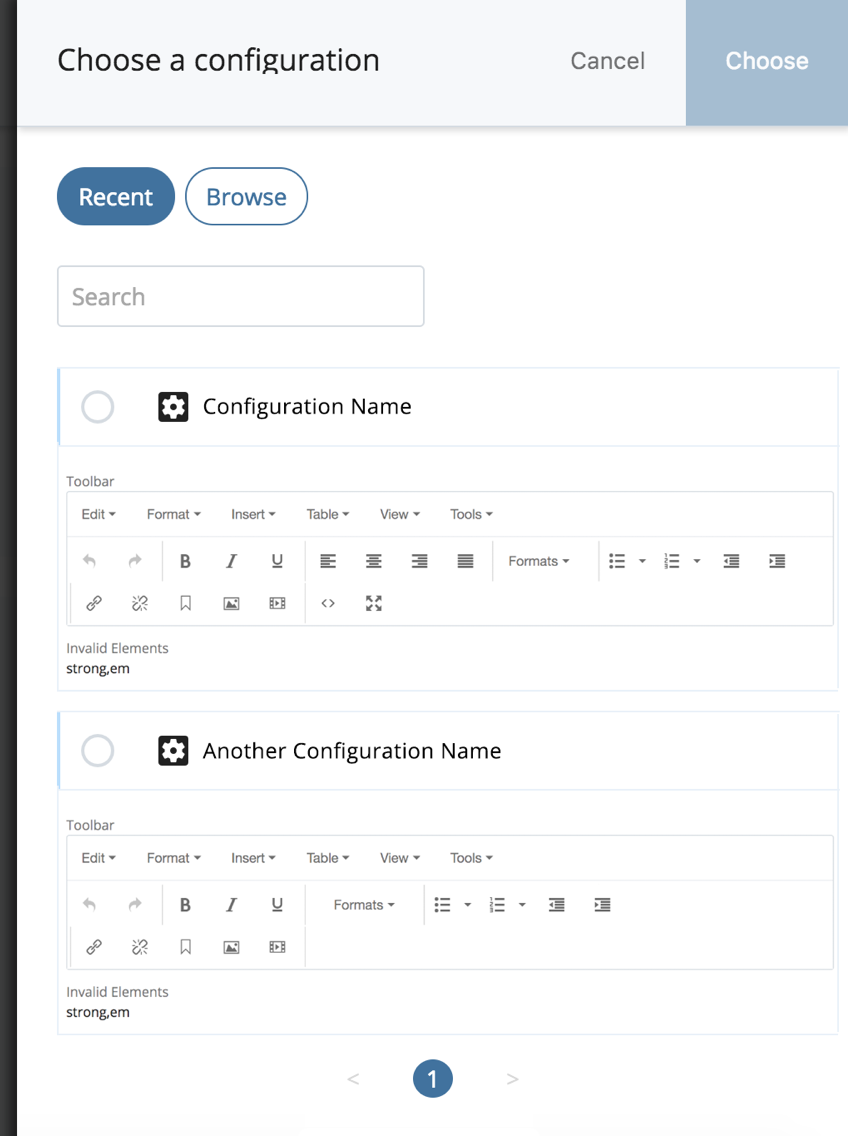The height and width of the screenshot is (1136, 848).
Task: Click insert media icon in Another Configuration Name toolbar
Action: 277,947
